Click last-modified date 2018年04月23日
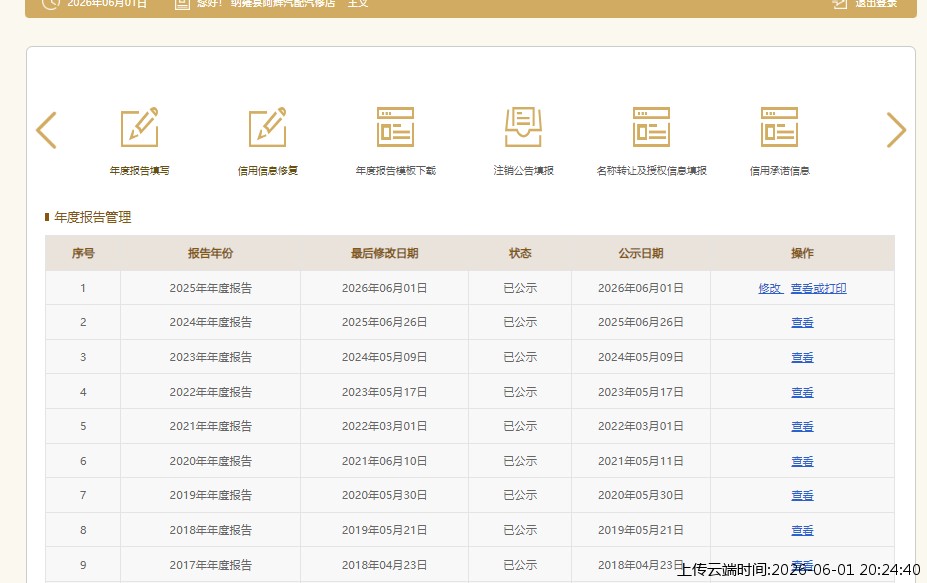Screen dimensions: 927x583 tap(384, 565)
